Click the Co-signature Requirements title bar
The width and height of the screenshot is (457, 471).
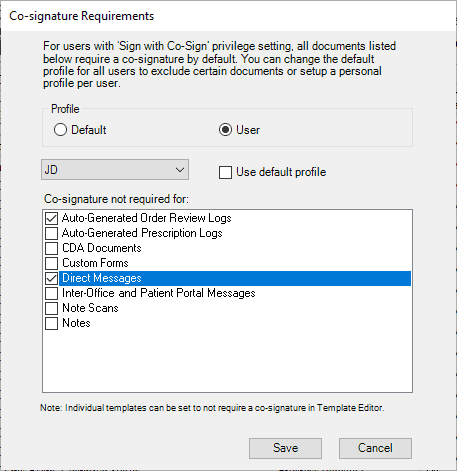pos(228,16)
